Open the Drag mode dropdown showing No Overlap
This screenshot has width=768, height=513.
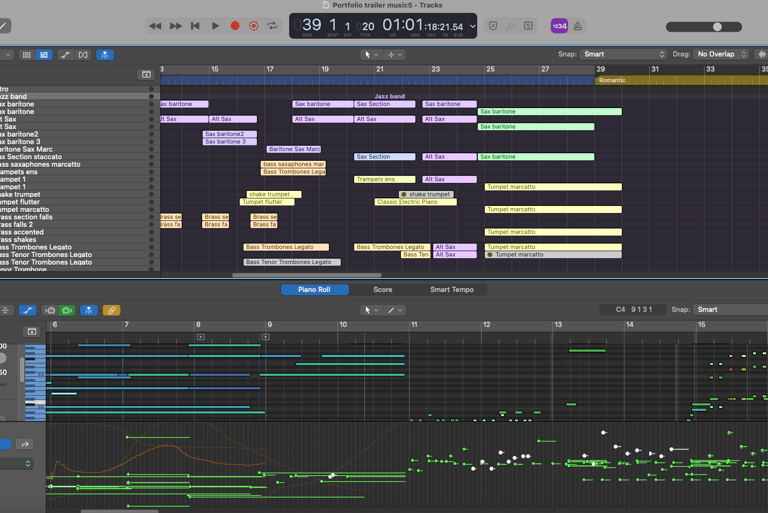(x=722, y=54)
